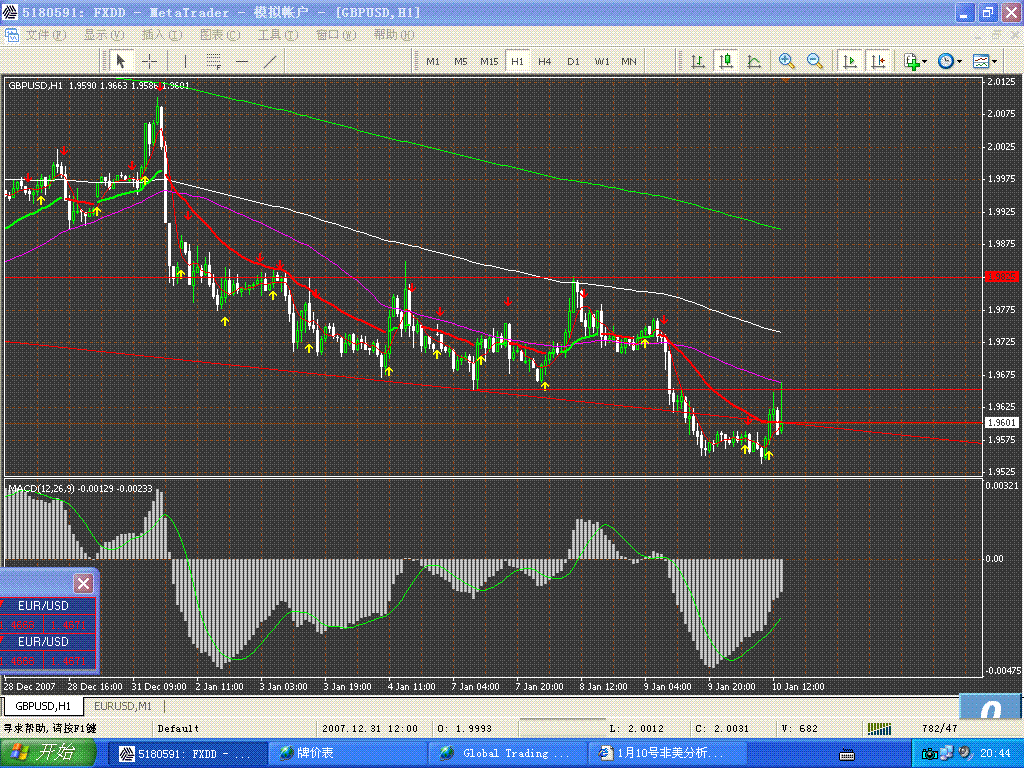The width and height of the screenshot is (1024, 768).
Task: Click the keyboard language bar icon
Action: click(x=847, y=755)
